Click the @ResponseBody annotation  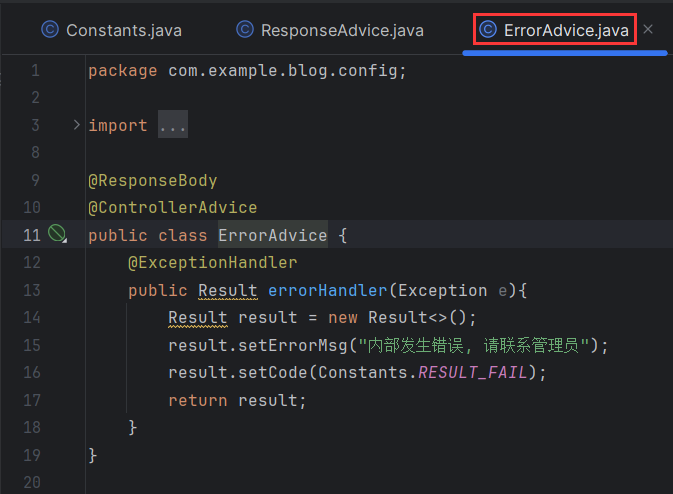[153, 180]
